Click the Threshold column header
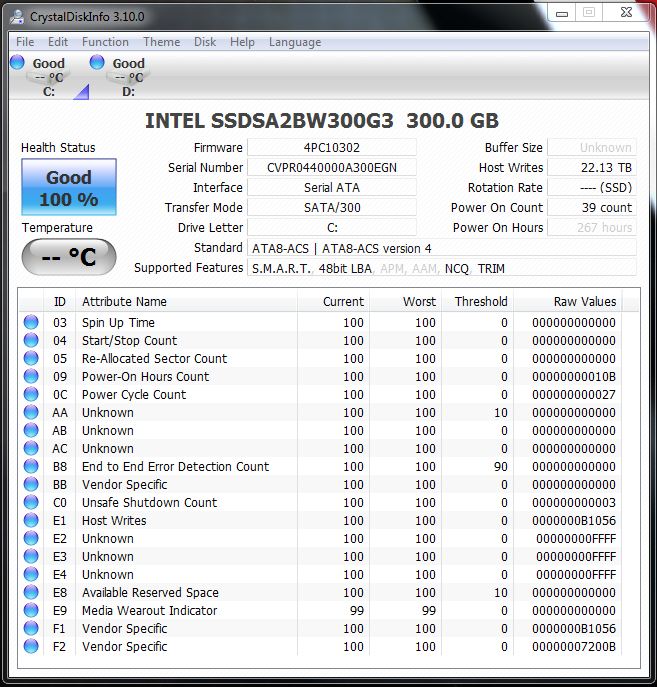The image size is (657, 687). tap(478, 302)
